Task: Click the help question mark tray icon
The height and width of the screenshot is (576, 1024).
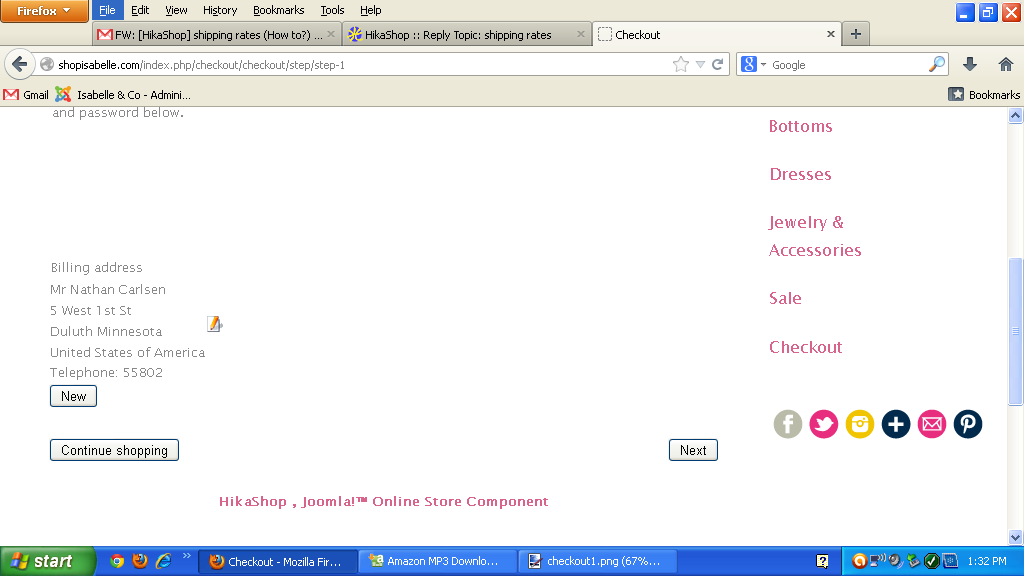Action: [822, 561]
